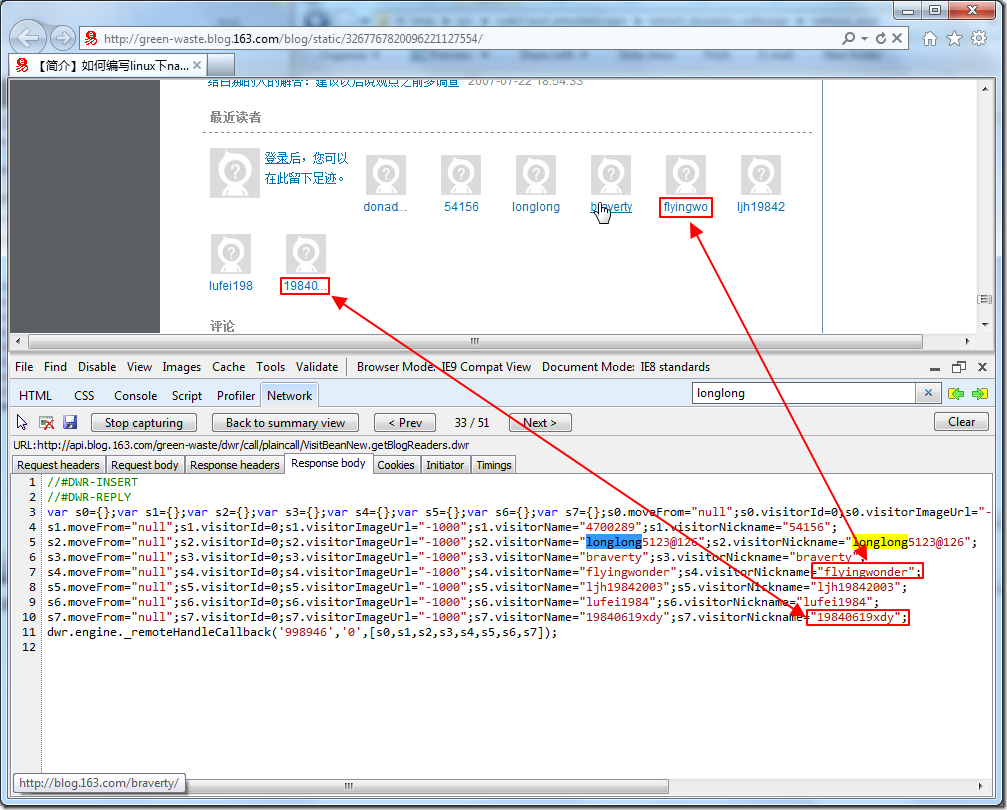Click the Clear button
Viewport: 1007px width, 810px height.
coord(961,422)
